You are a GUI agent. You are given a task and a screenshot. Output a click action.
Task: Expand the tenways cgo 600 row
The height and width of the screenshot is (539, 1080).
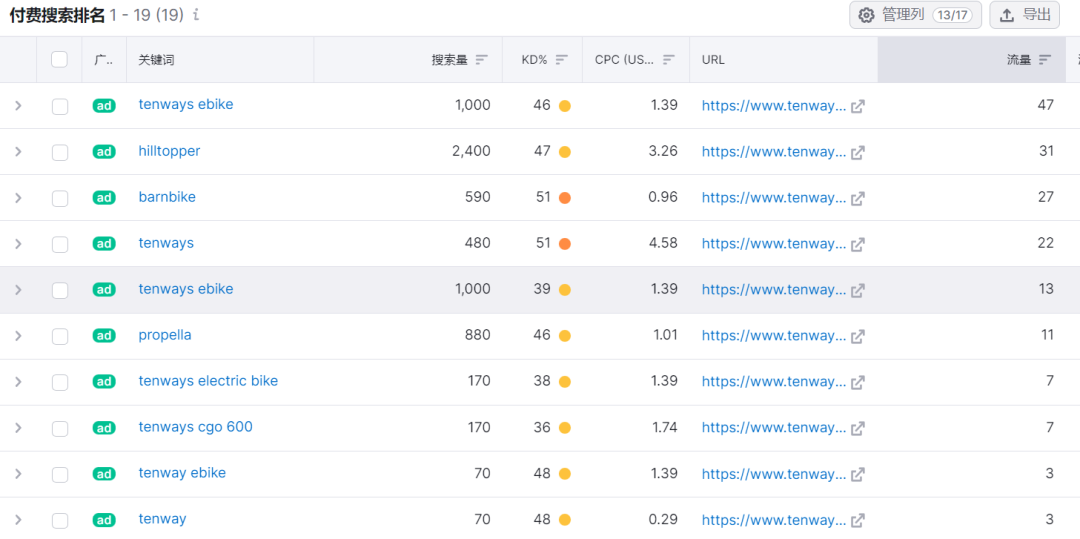pos(19,428)
